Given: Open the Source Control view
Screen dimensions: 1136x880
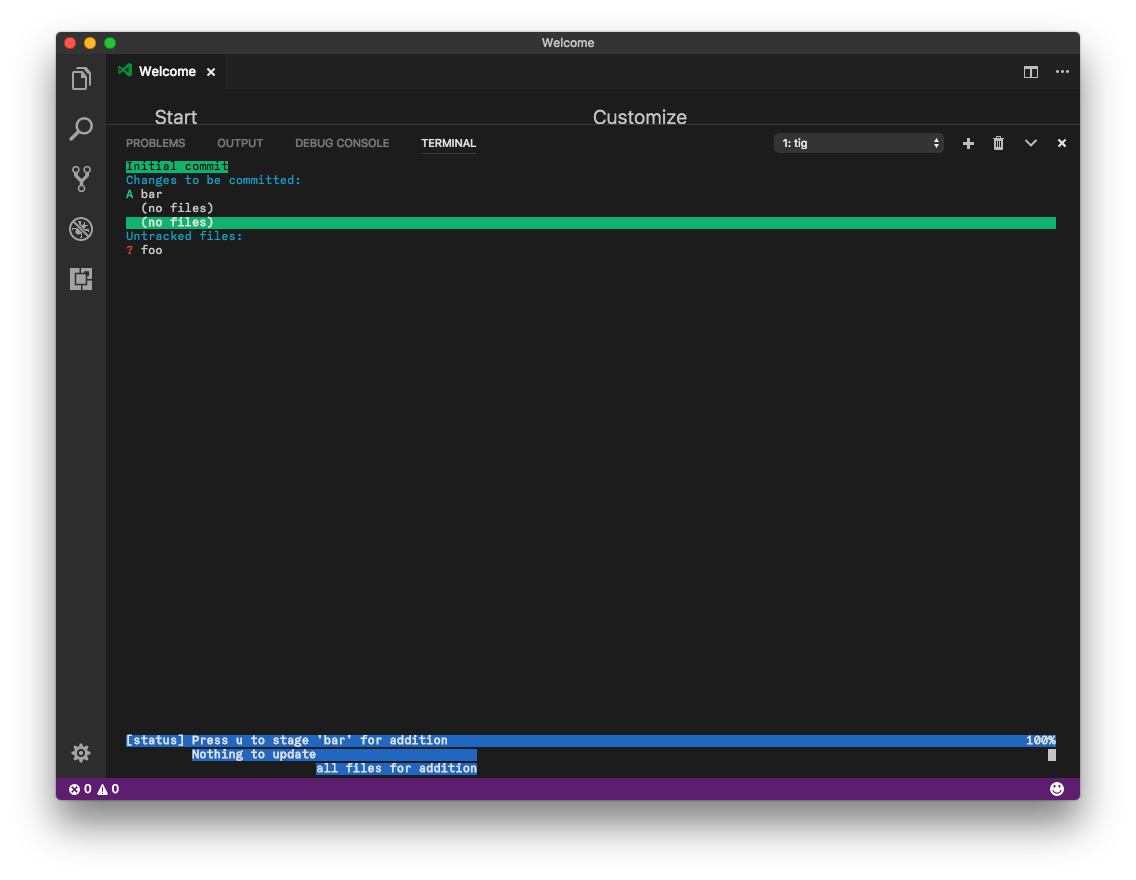Looking at the screenshot, I should click(81, 179).
